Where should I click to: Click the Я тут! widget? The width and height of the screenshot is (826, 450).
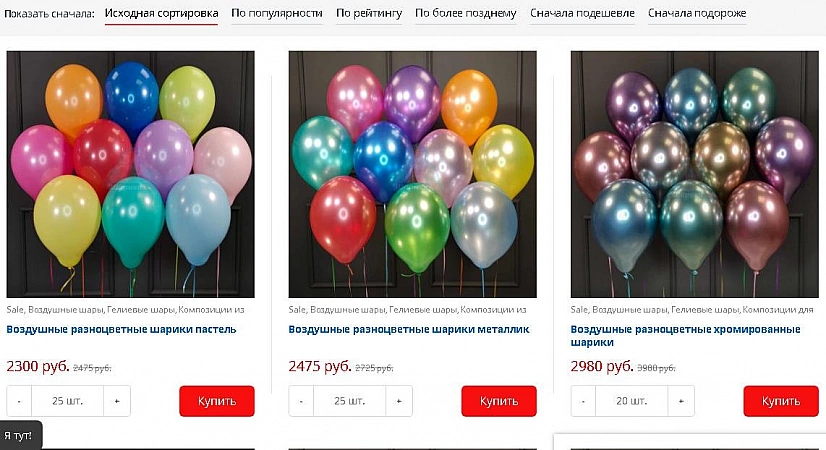point(19,435)
